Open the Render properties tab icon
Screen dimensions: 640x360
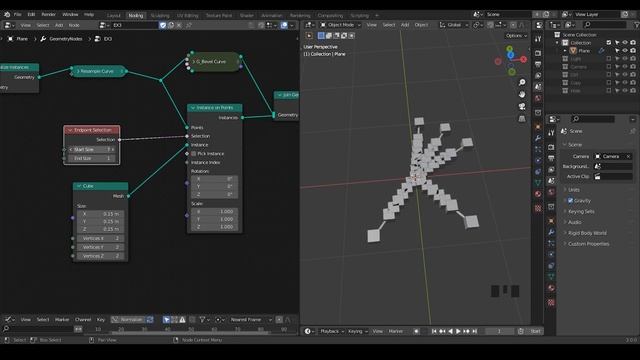pos(551,147)
